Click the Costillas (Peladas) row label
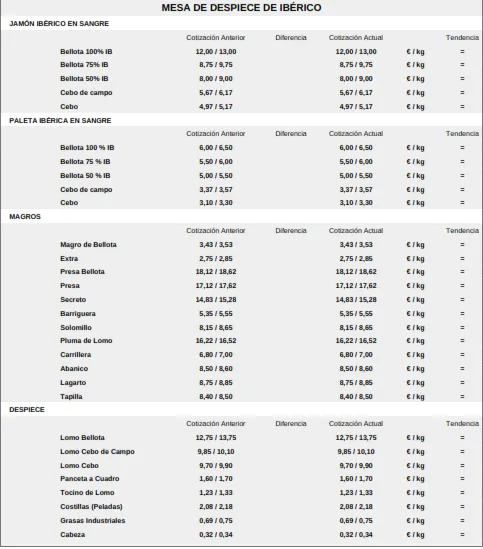Image resolution: width=483 pixels, height=549 pixels. 91,507
